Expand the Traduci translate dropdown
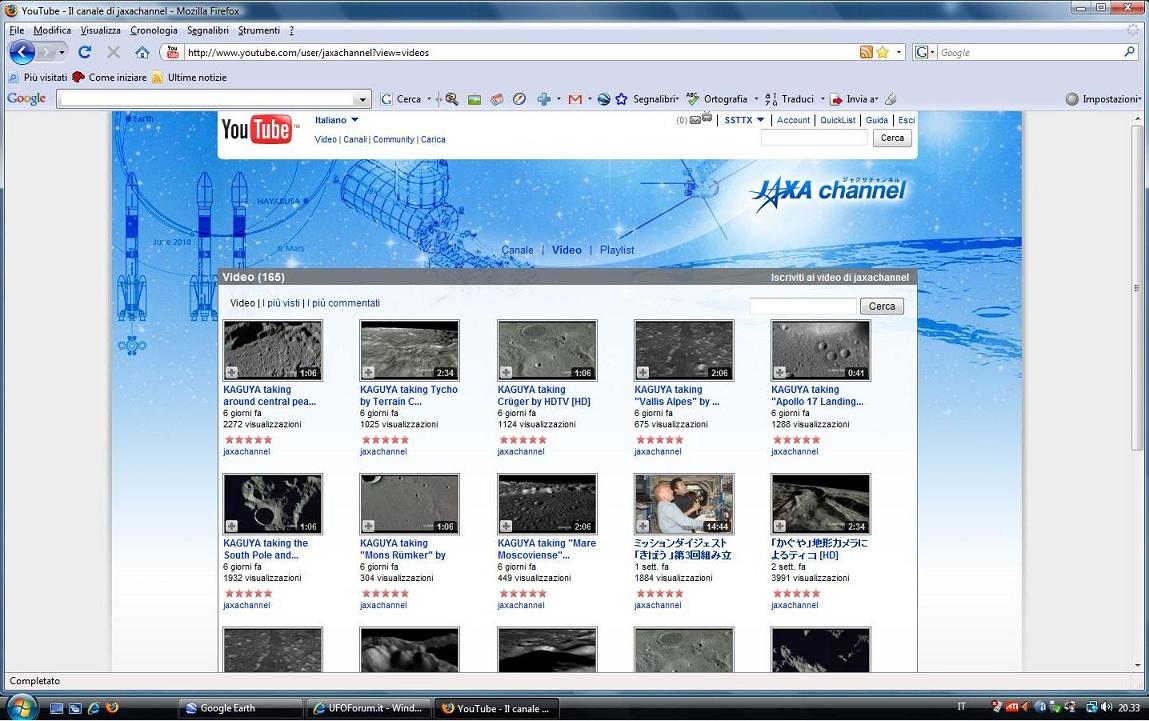The image size is (1149, 721). pyautogui.click(x=822, y=99)
